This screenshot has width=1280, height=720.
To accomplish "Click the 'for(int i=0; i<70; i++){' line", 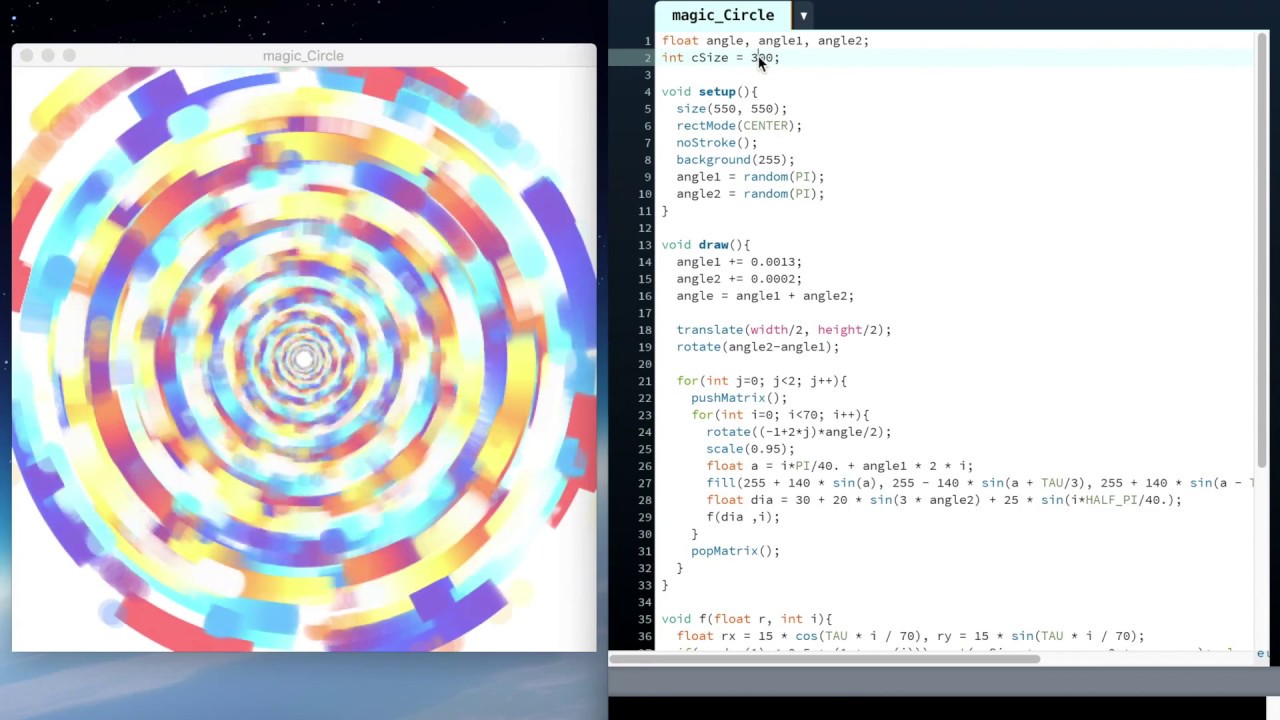I will [x=780, y=415].
